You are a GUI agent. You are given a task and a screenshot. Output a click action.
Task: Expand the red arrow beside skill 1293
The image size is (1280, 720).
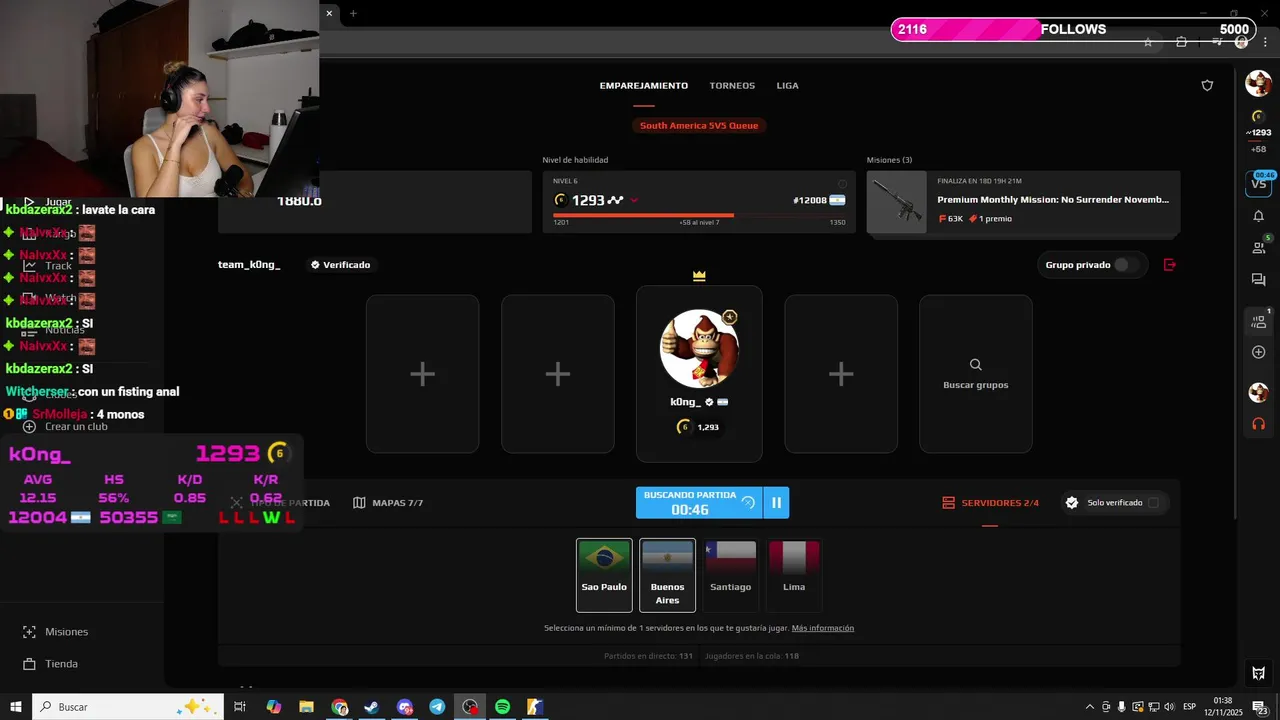pyautogui.click(x=634, y=200)
